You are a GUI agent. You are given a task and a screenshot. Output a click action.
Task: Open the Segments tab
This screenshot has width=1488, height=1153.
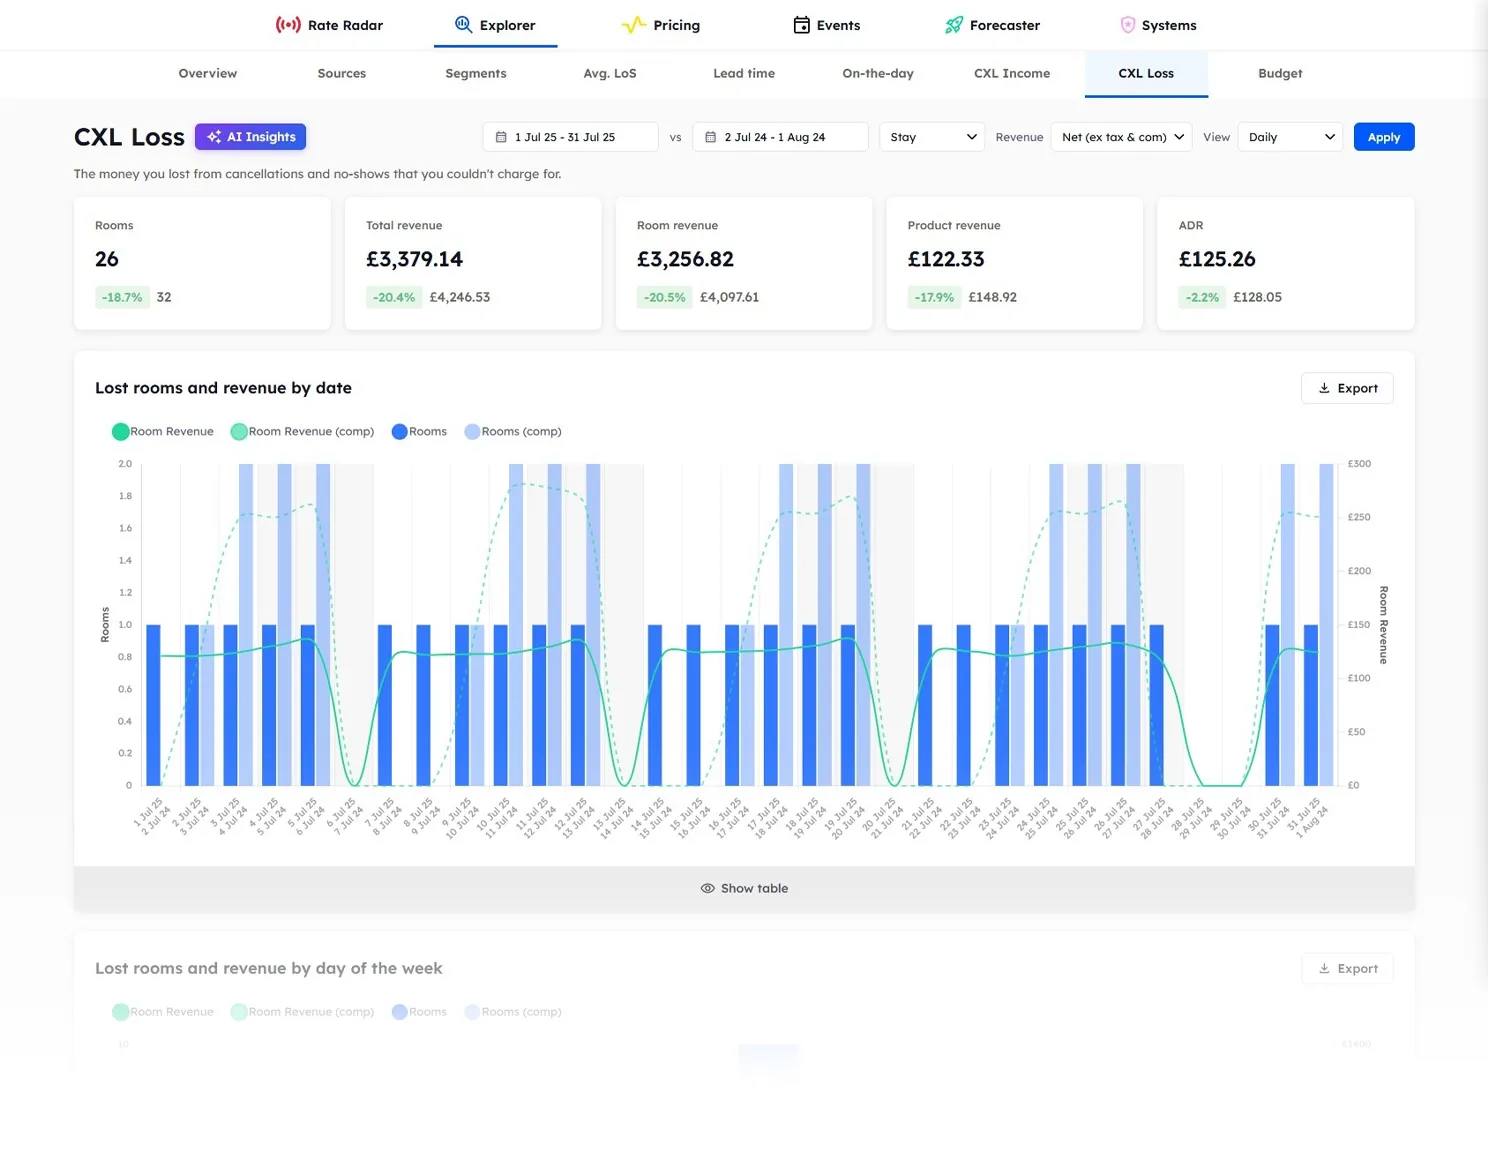tap(476, 73)
